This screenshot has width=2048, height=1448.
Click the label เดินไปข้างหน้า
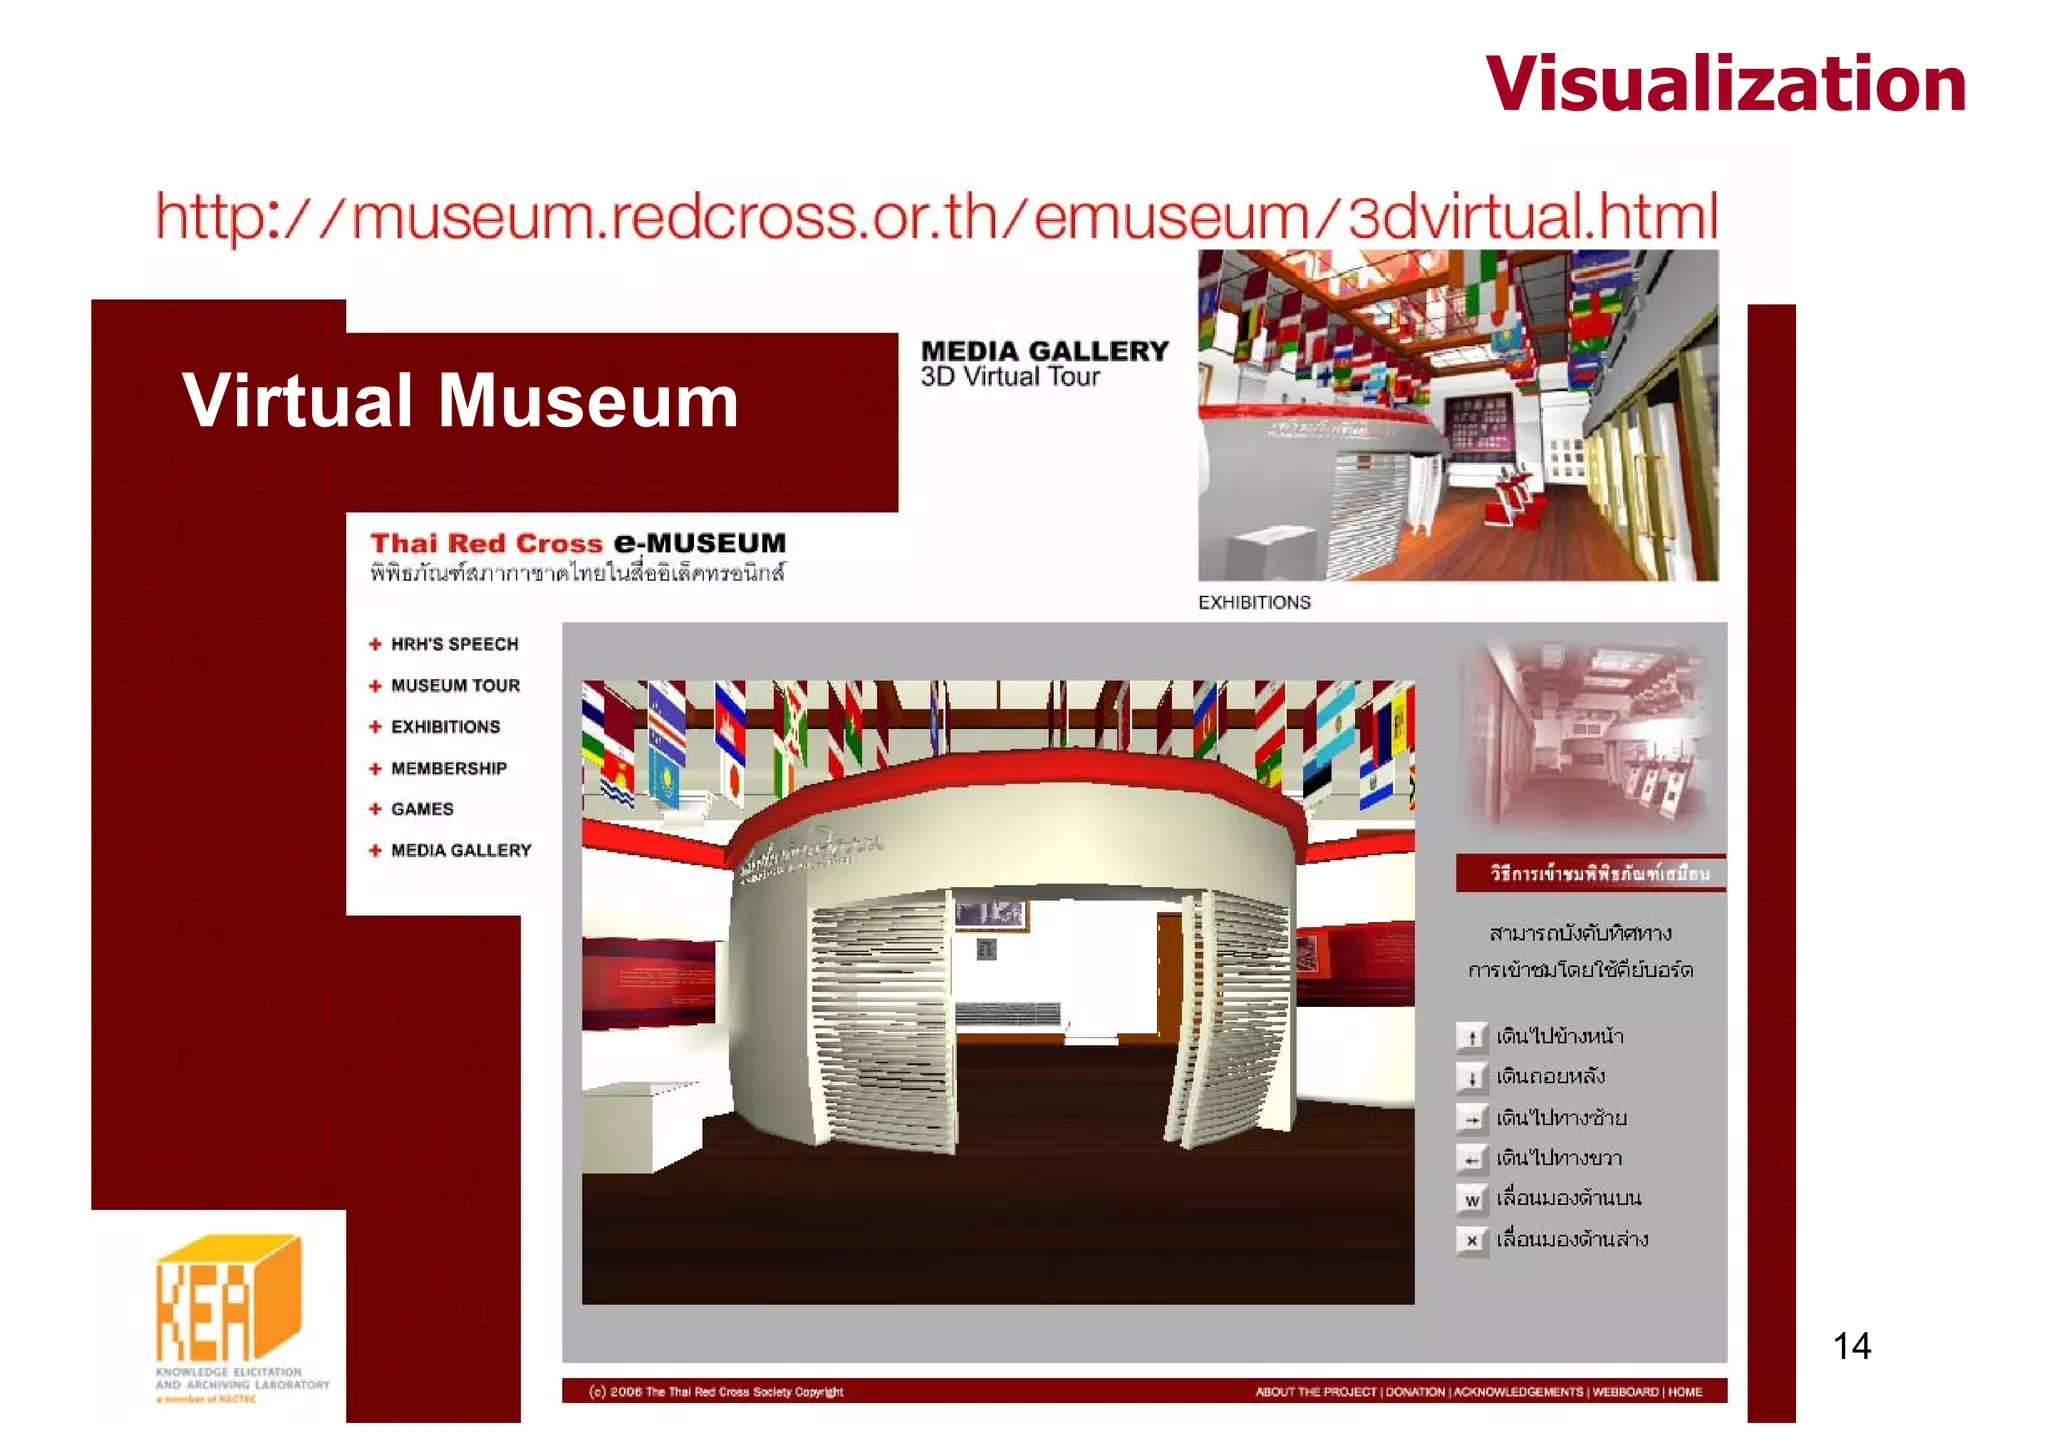tap(1560, 1036)
